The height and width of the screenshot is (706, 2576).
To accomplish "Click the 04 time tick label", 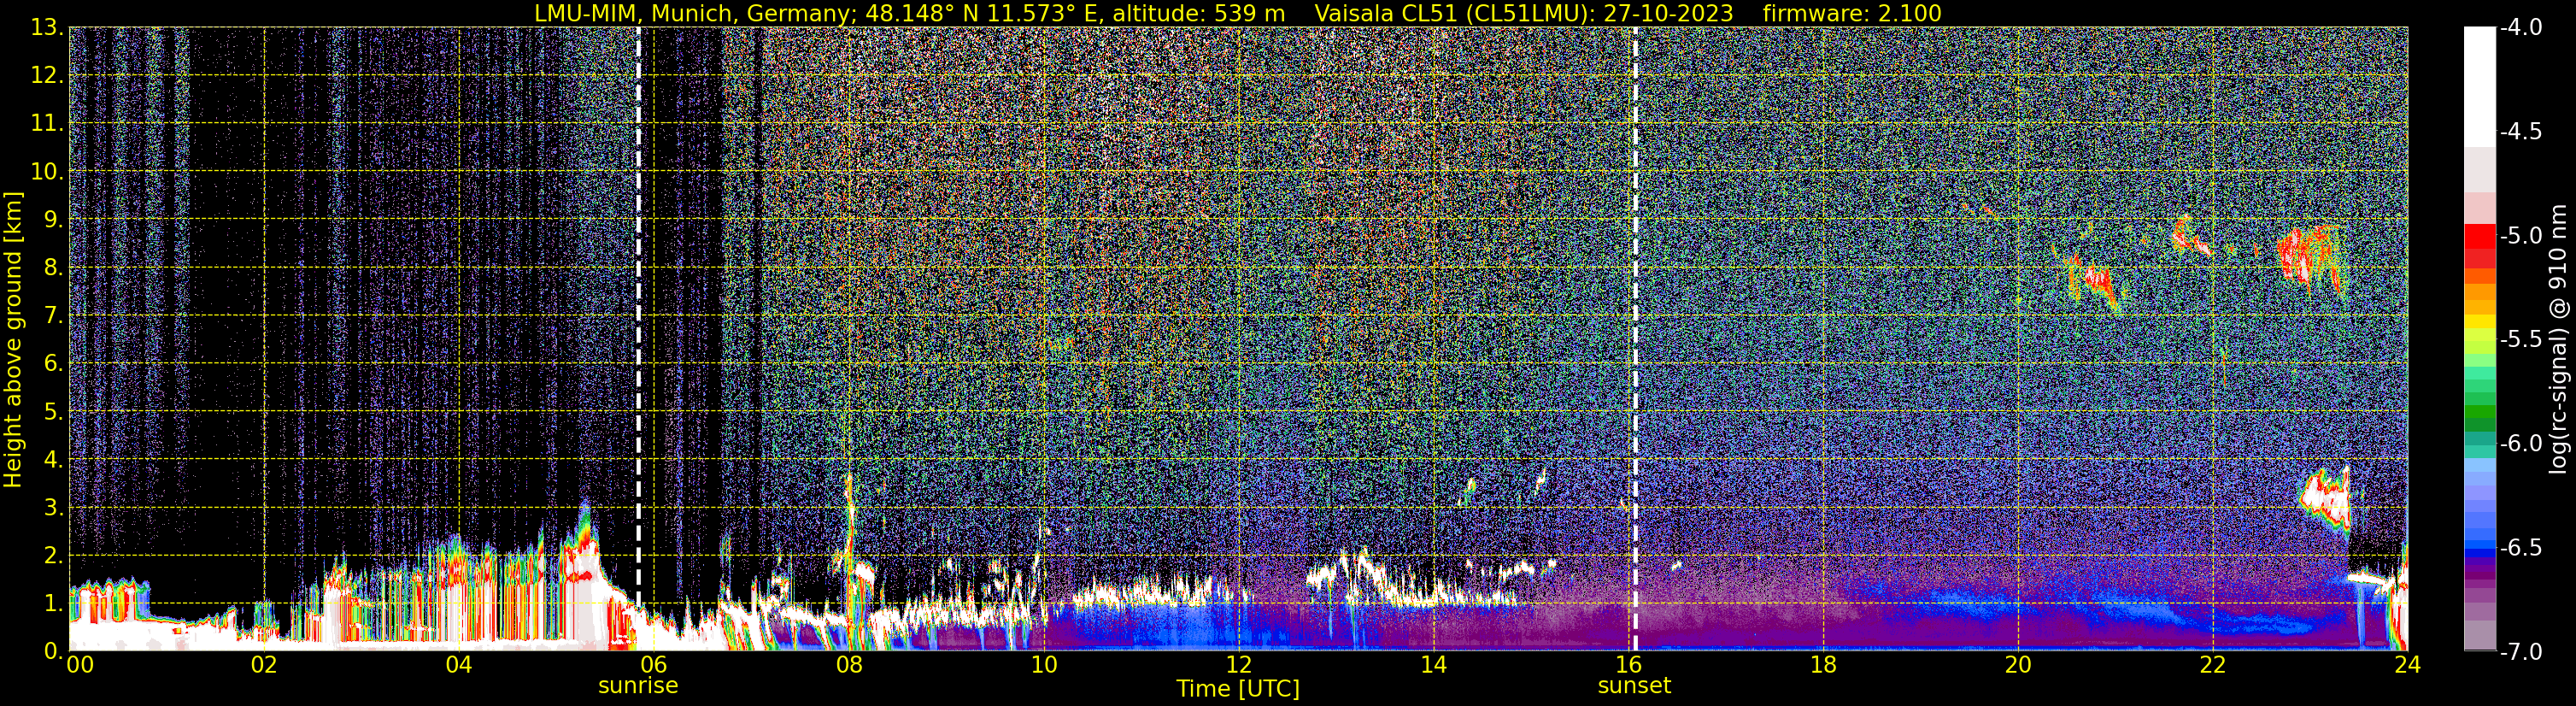I will click(459, 665).
